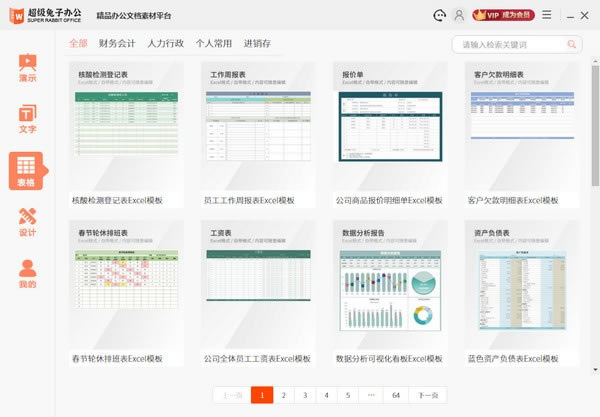
Task: Go to page 4
Action: click(326, 395)
